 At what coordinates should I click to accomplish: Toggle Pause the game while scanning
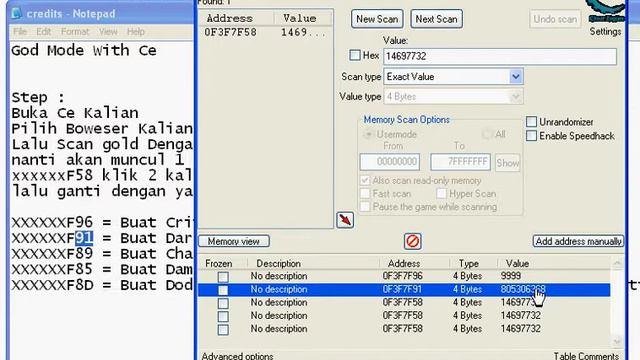[365, 207]
